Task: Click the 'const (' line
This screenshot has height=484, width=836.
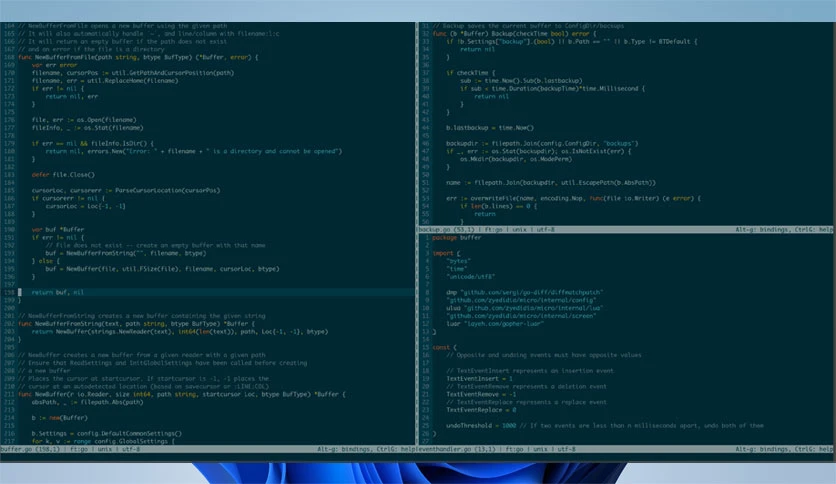Action: coord(445,348)
